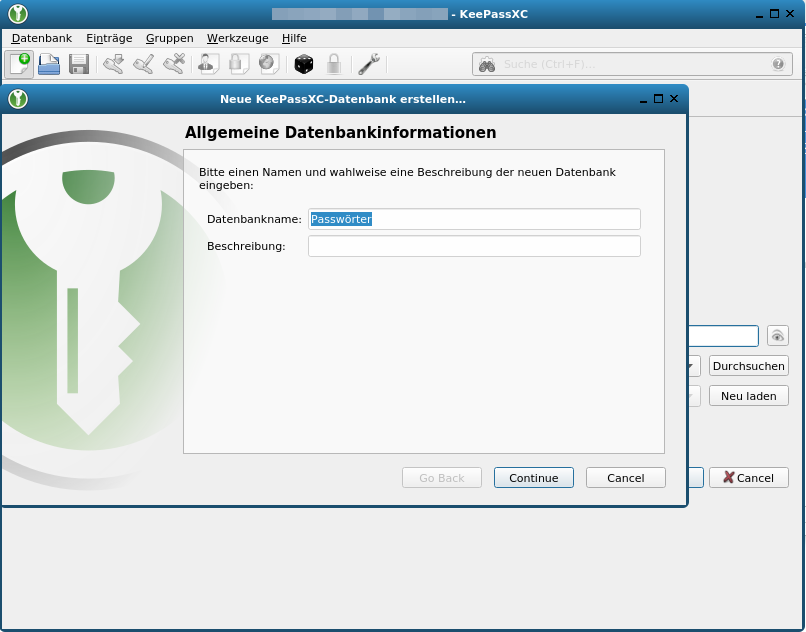Open settings using the wrench icon
This screenshot has height=632, width=806.
point(368,63)
